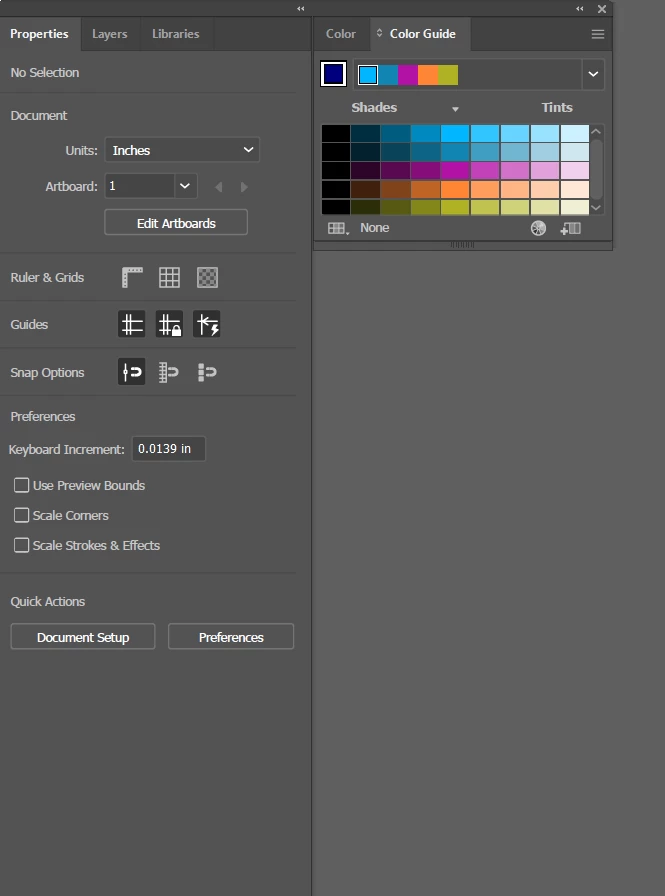This screenshot has width=665, height=896.
Task: Open the Units dropdown showing Inches
Action: [182, 150]
